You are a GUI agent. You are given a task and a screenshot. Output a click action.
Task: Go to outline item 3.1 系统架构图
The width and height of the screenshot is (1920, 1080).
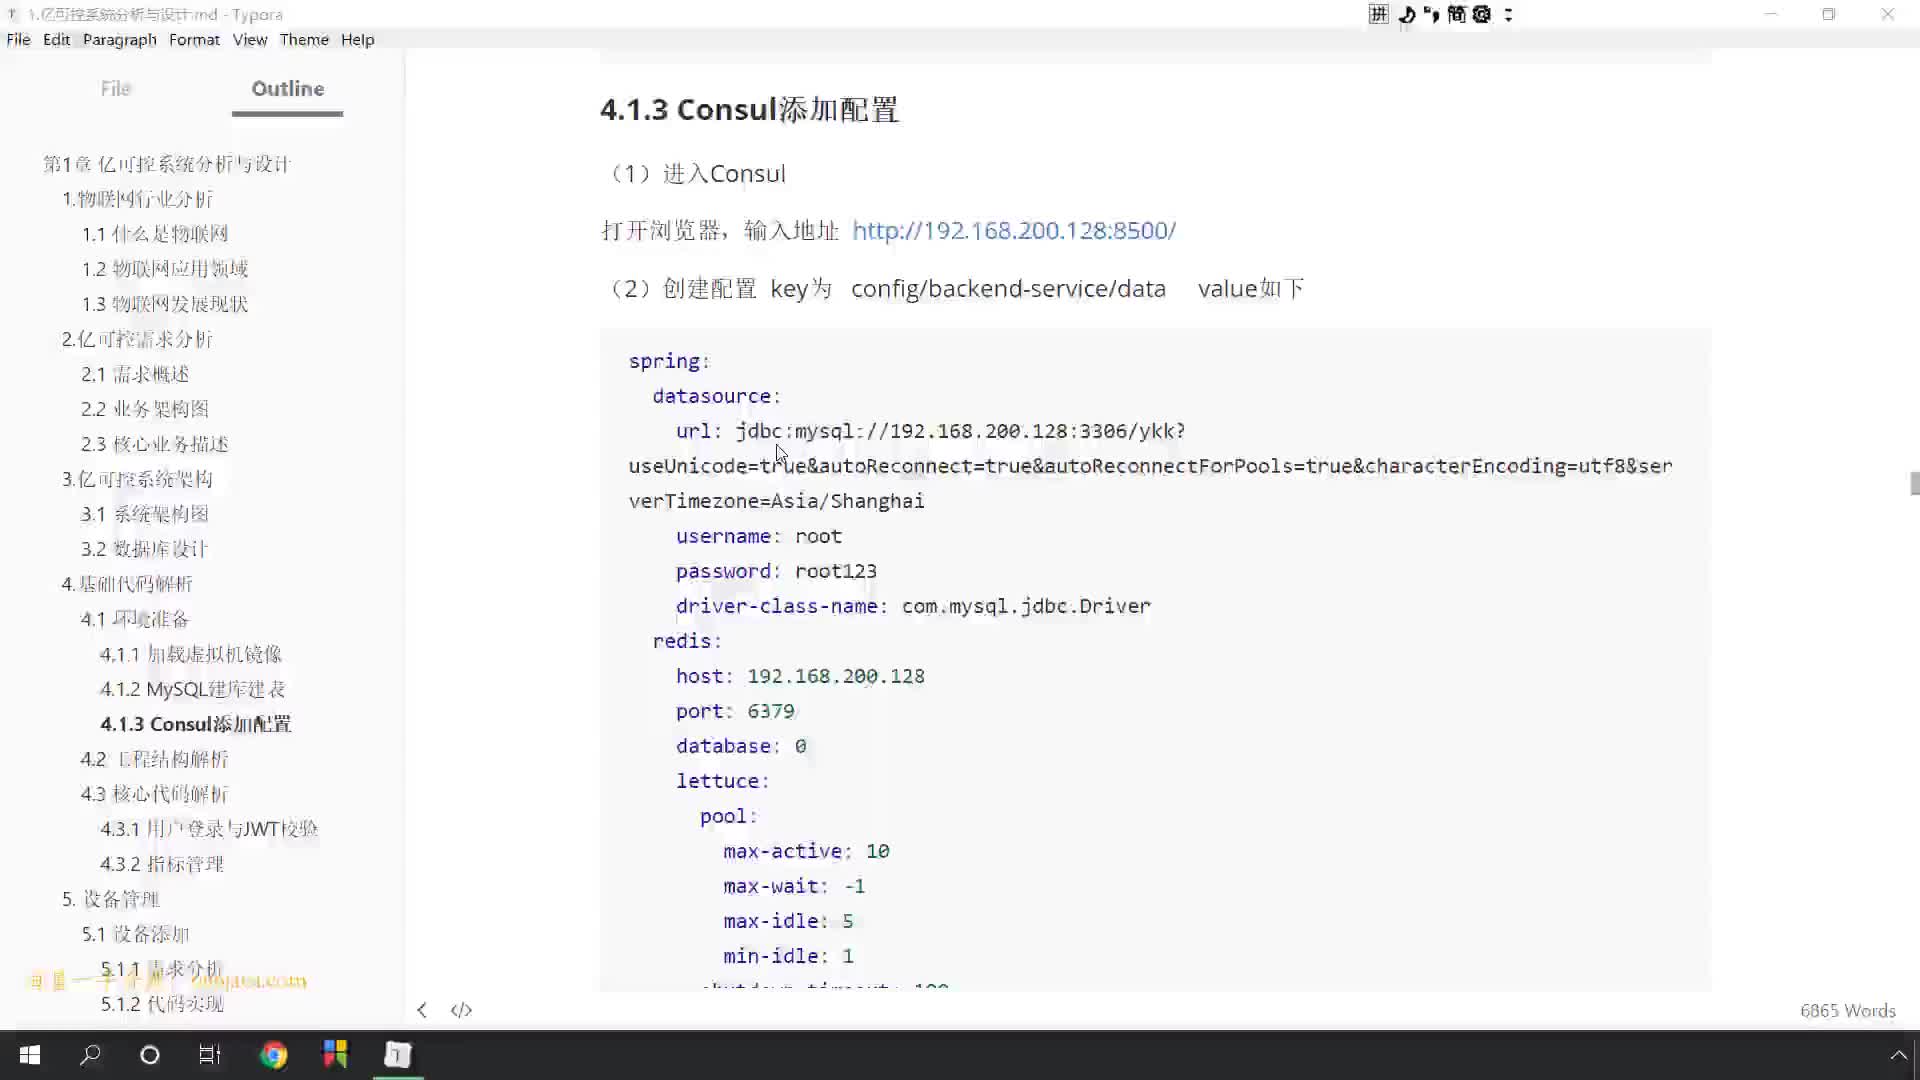click(145, 514)
